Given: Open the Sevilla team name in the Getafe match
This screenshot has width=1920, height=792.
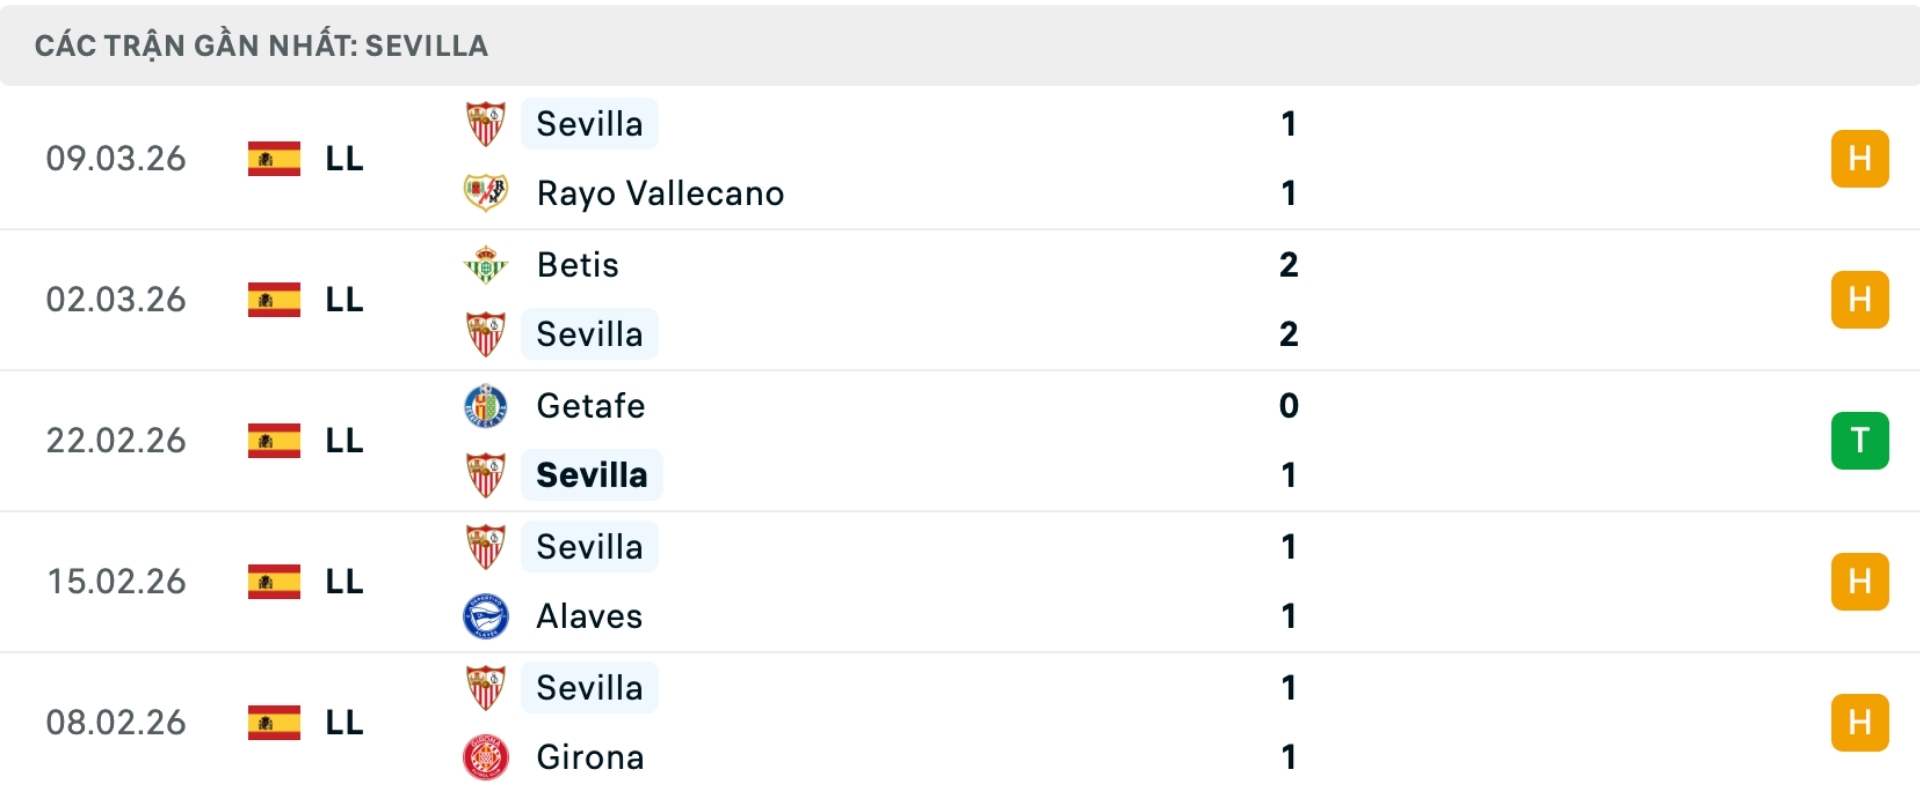Looking at the screenshot, I should (x=592, y=475).
